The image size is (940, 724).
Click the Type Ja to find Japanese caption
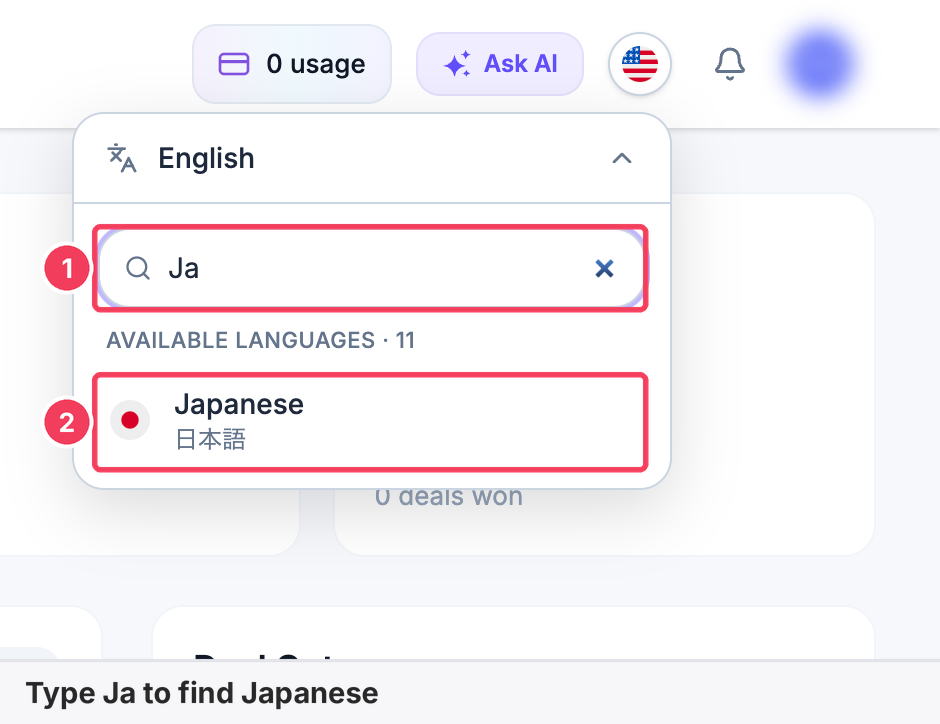tap(202, 693)
